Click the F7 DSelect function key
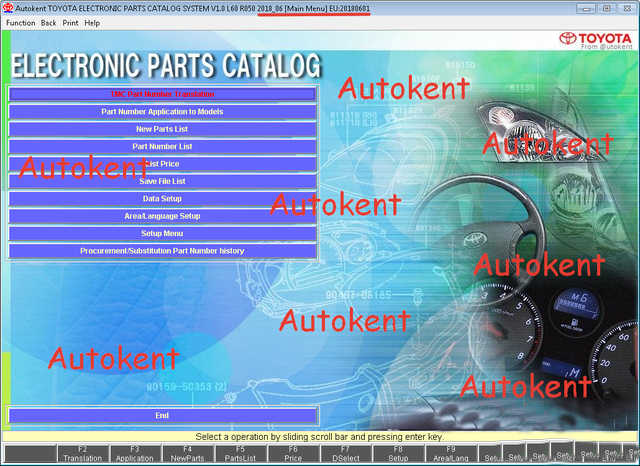The width and height of the screenshot is (640, 466). 346,454
